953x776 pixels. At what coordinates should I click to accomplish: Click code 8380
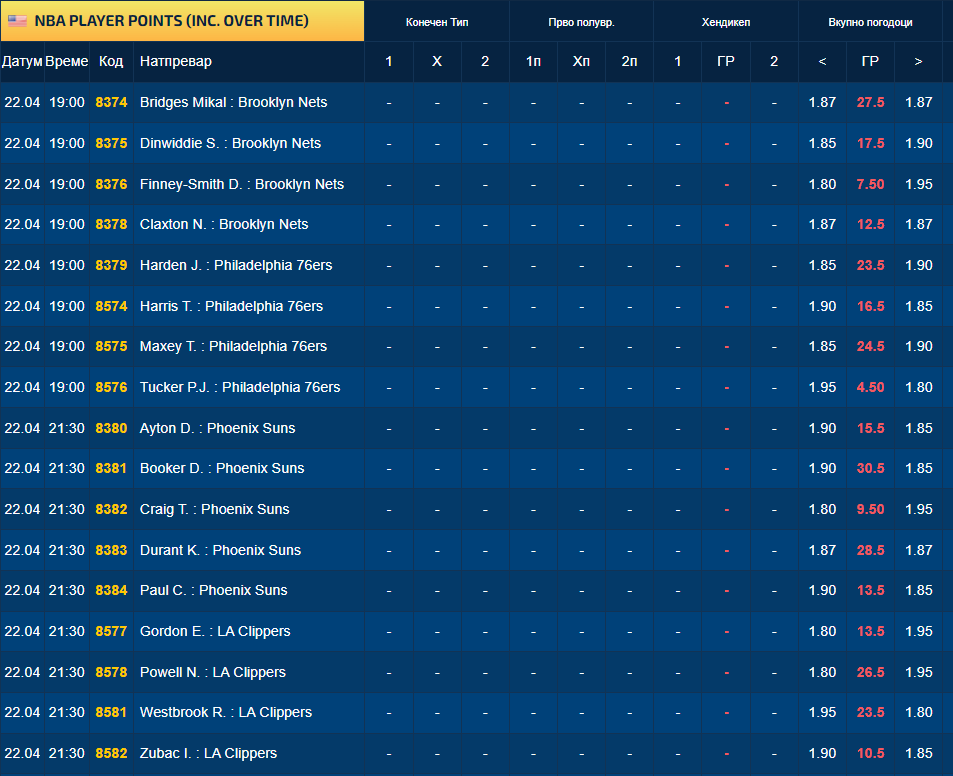tap(111, 428)
